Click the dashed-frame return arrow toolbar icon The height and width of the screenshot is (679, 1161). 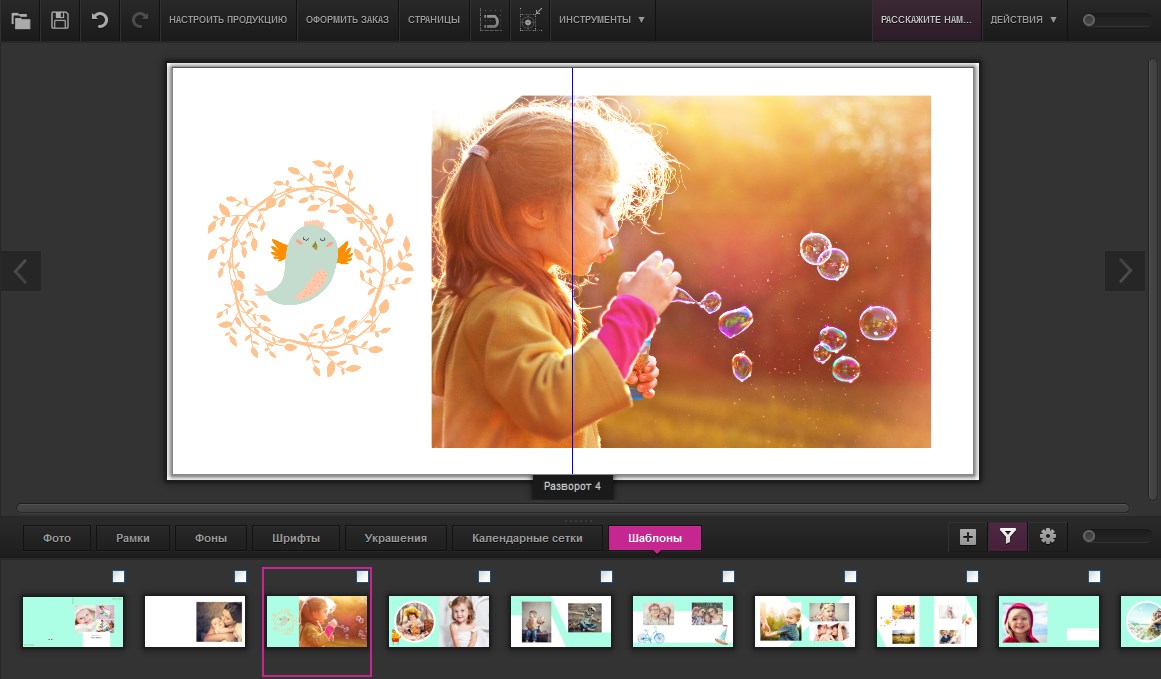[x=490, y=20]
